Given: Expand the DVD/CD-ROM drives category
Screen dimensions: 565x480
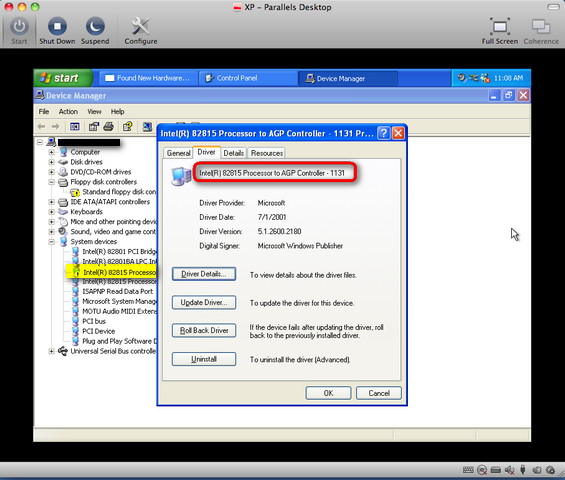Looking at the screenshot, I should pos(52,172).
